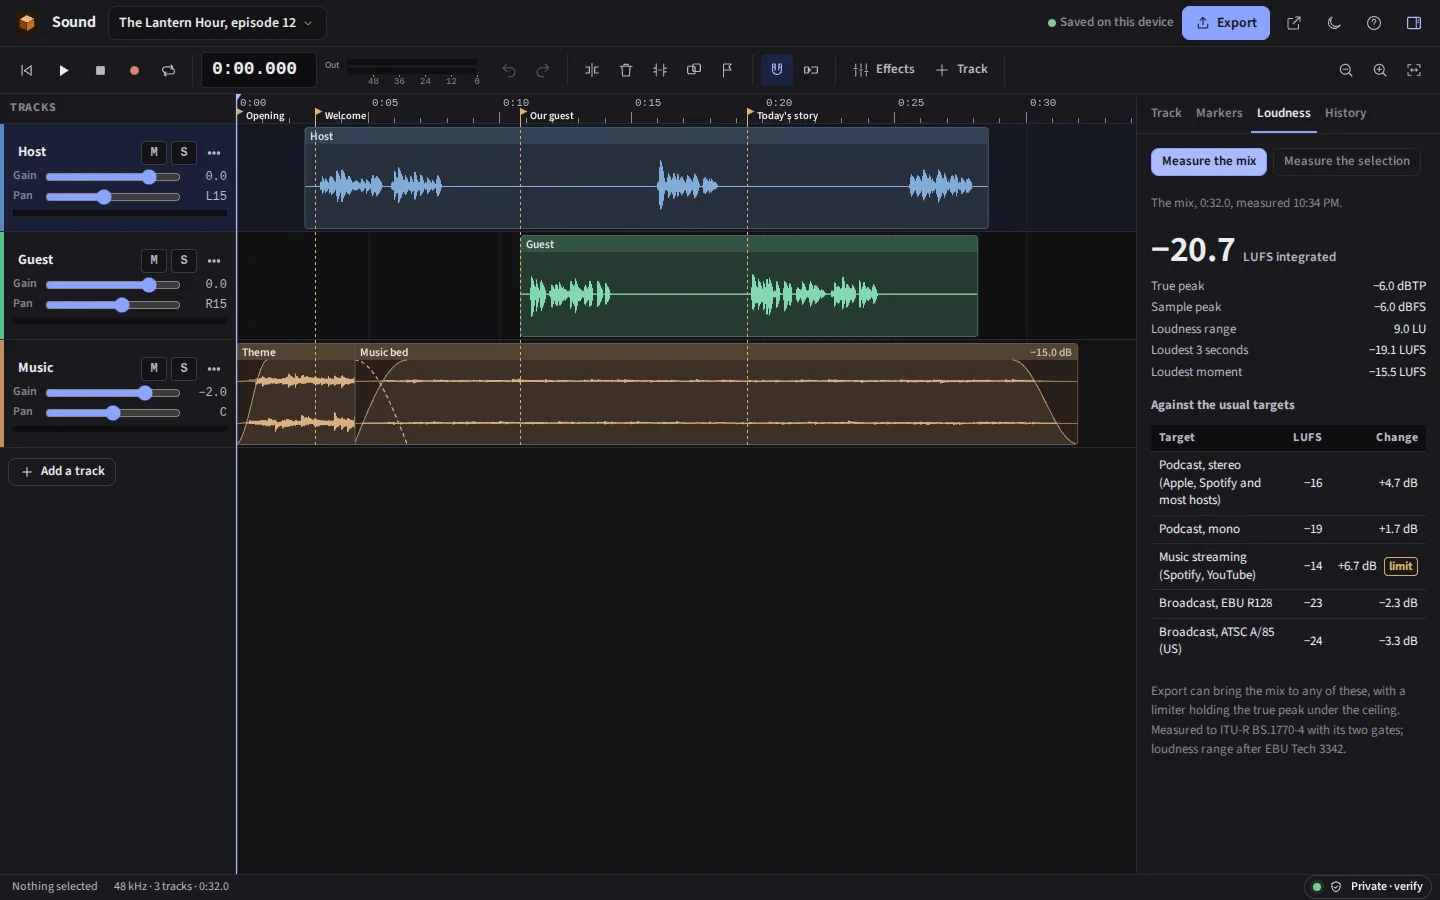Image resolution: width=1440 pixels, height=900 pixels.
Task: Open the Effects menu
Action: click(884, 70)
